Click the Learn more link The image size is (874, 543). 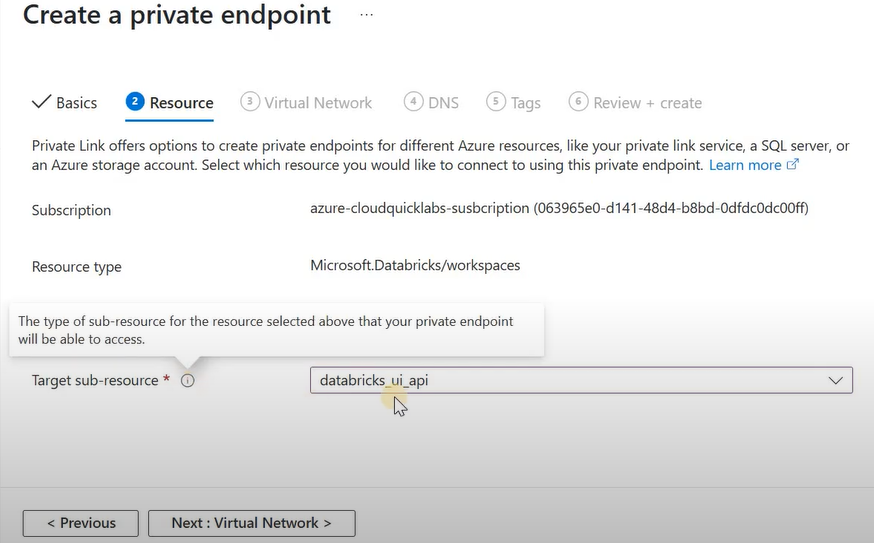(745, 165)
